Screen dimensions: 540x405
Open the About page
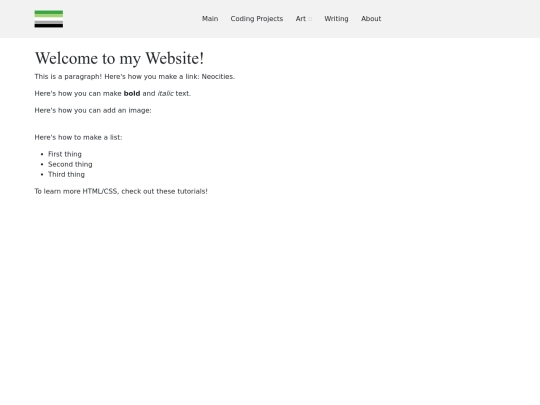[x=371, y=19]
